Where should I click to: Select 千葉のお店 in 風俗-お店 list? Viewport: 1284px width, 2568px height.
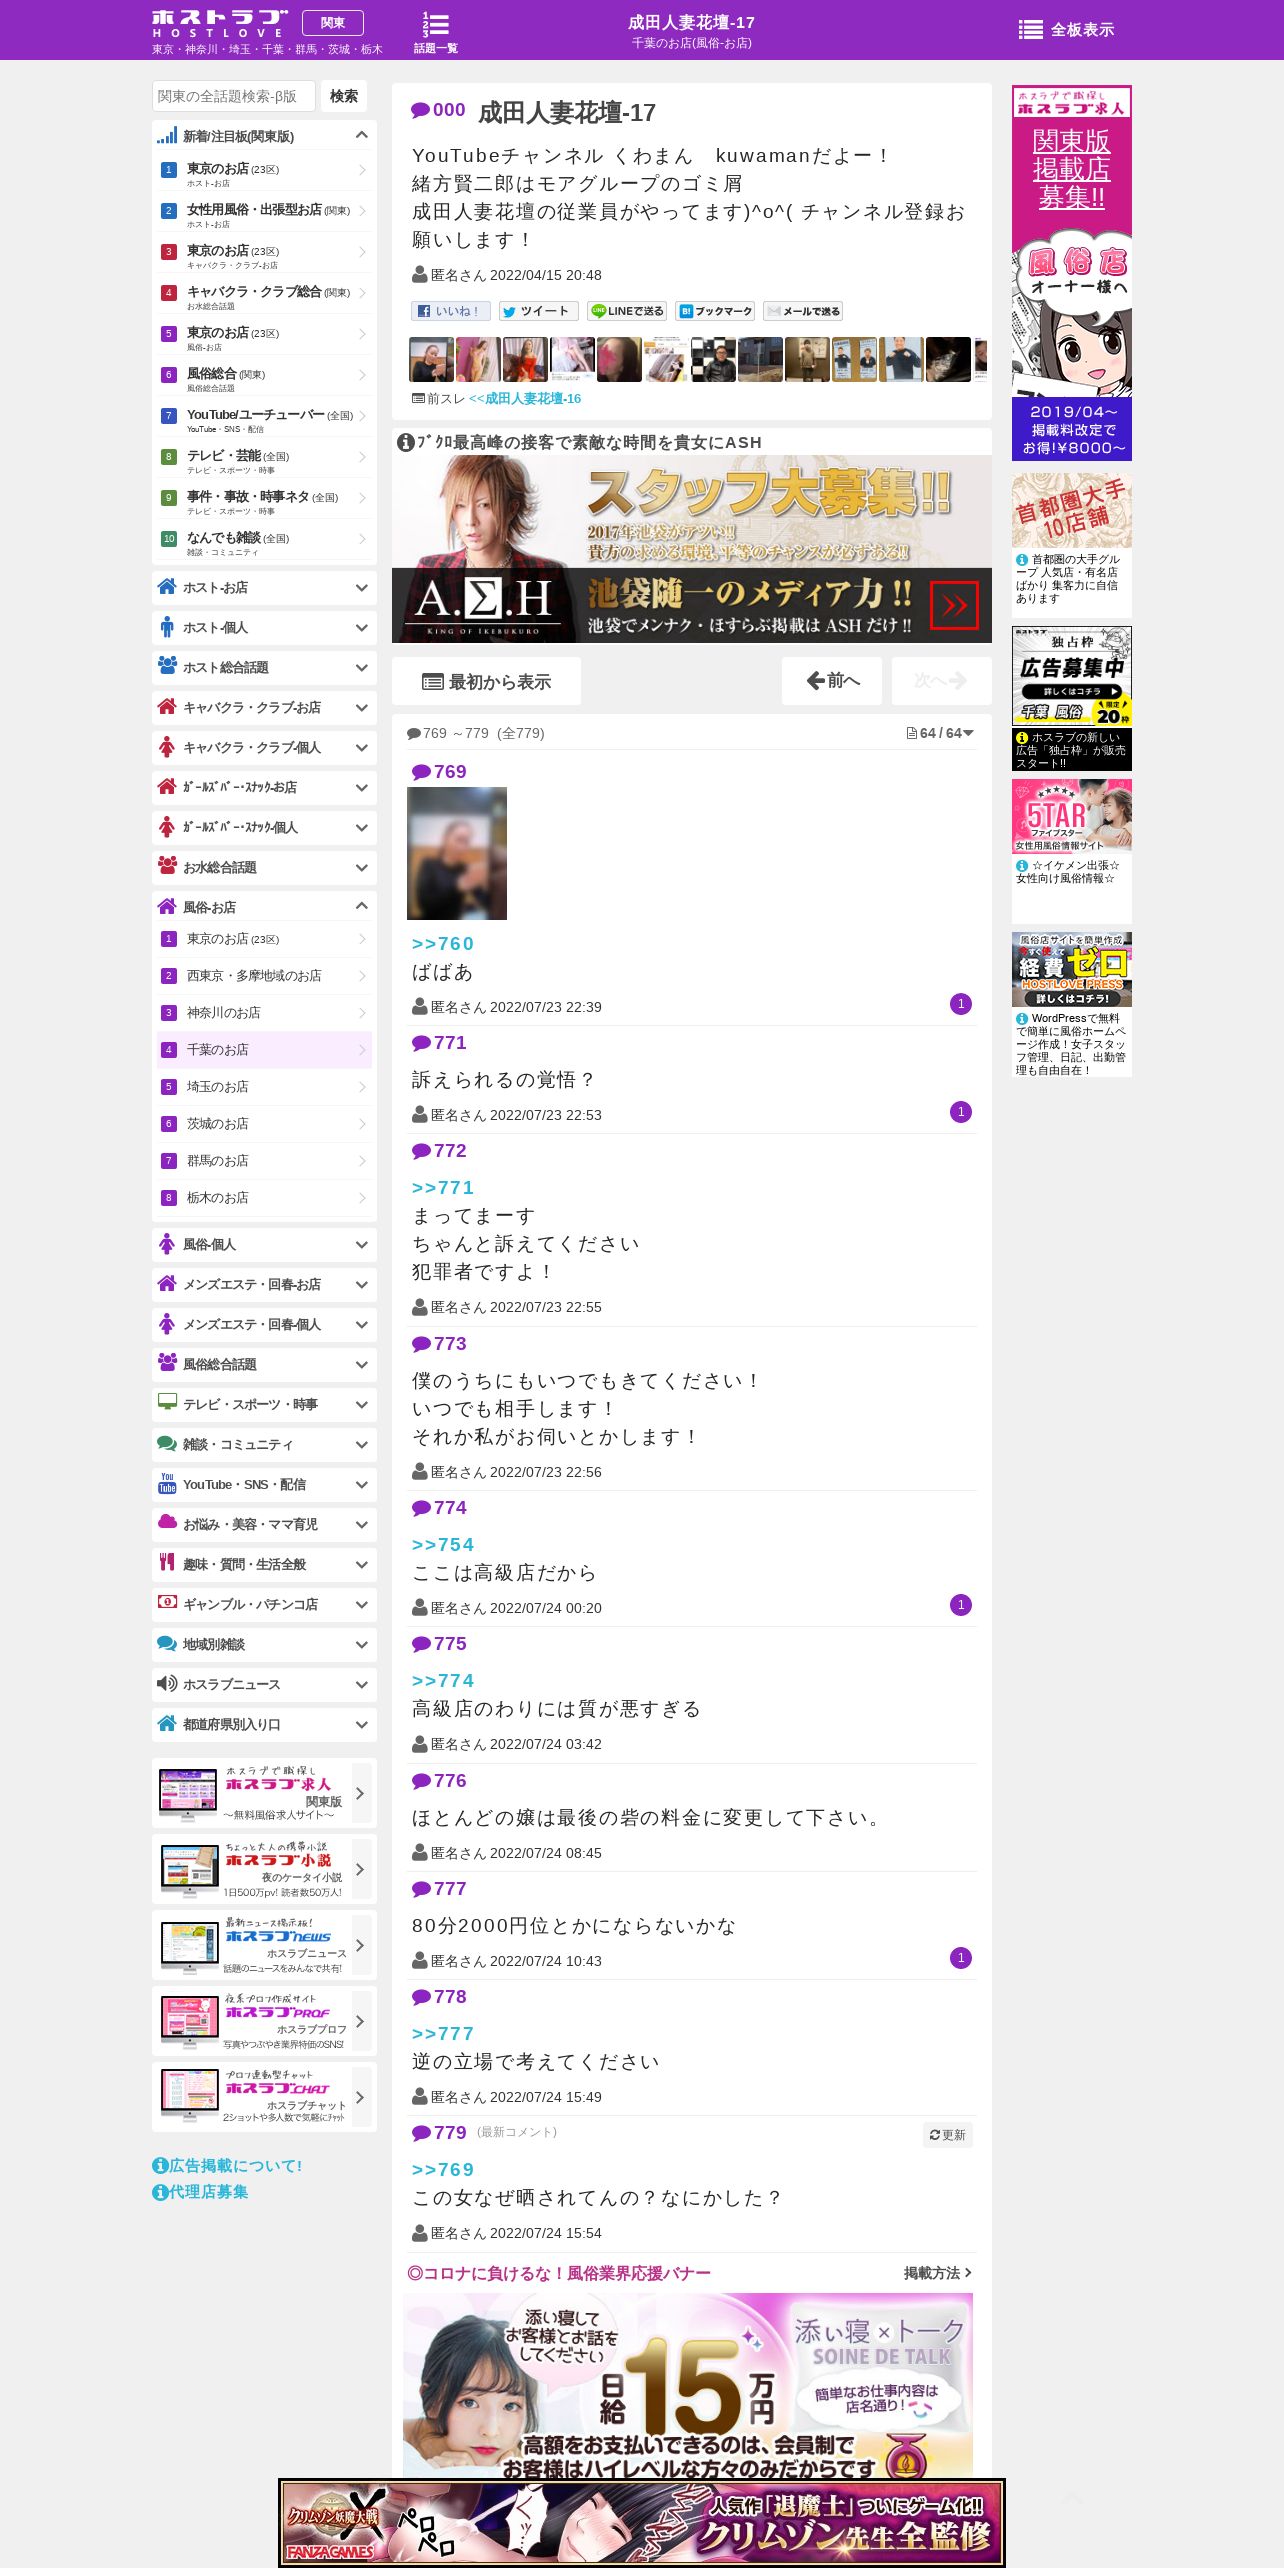[x=264, y=1049]
